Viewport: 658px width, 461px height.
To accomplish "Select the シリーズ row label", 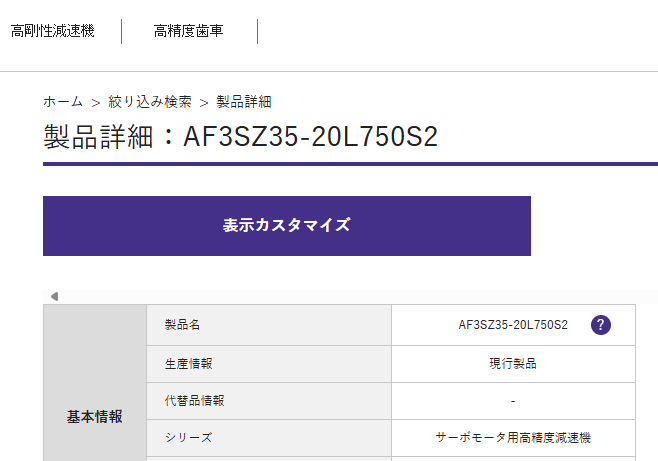I will point(188,438).
